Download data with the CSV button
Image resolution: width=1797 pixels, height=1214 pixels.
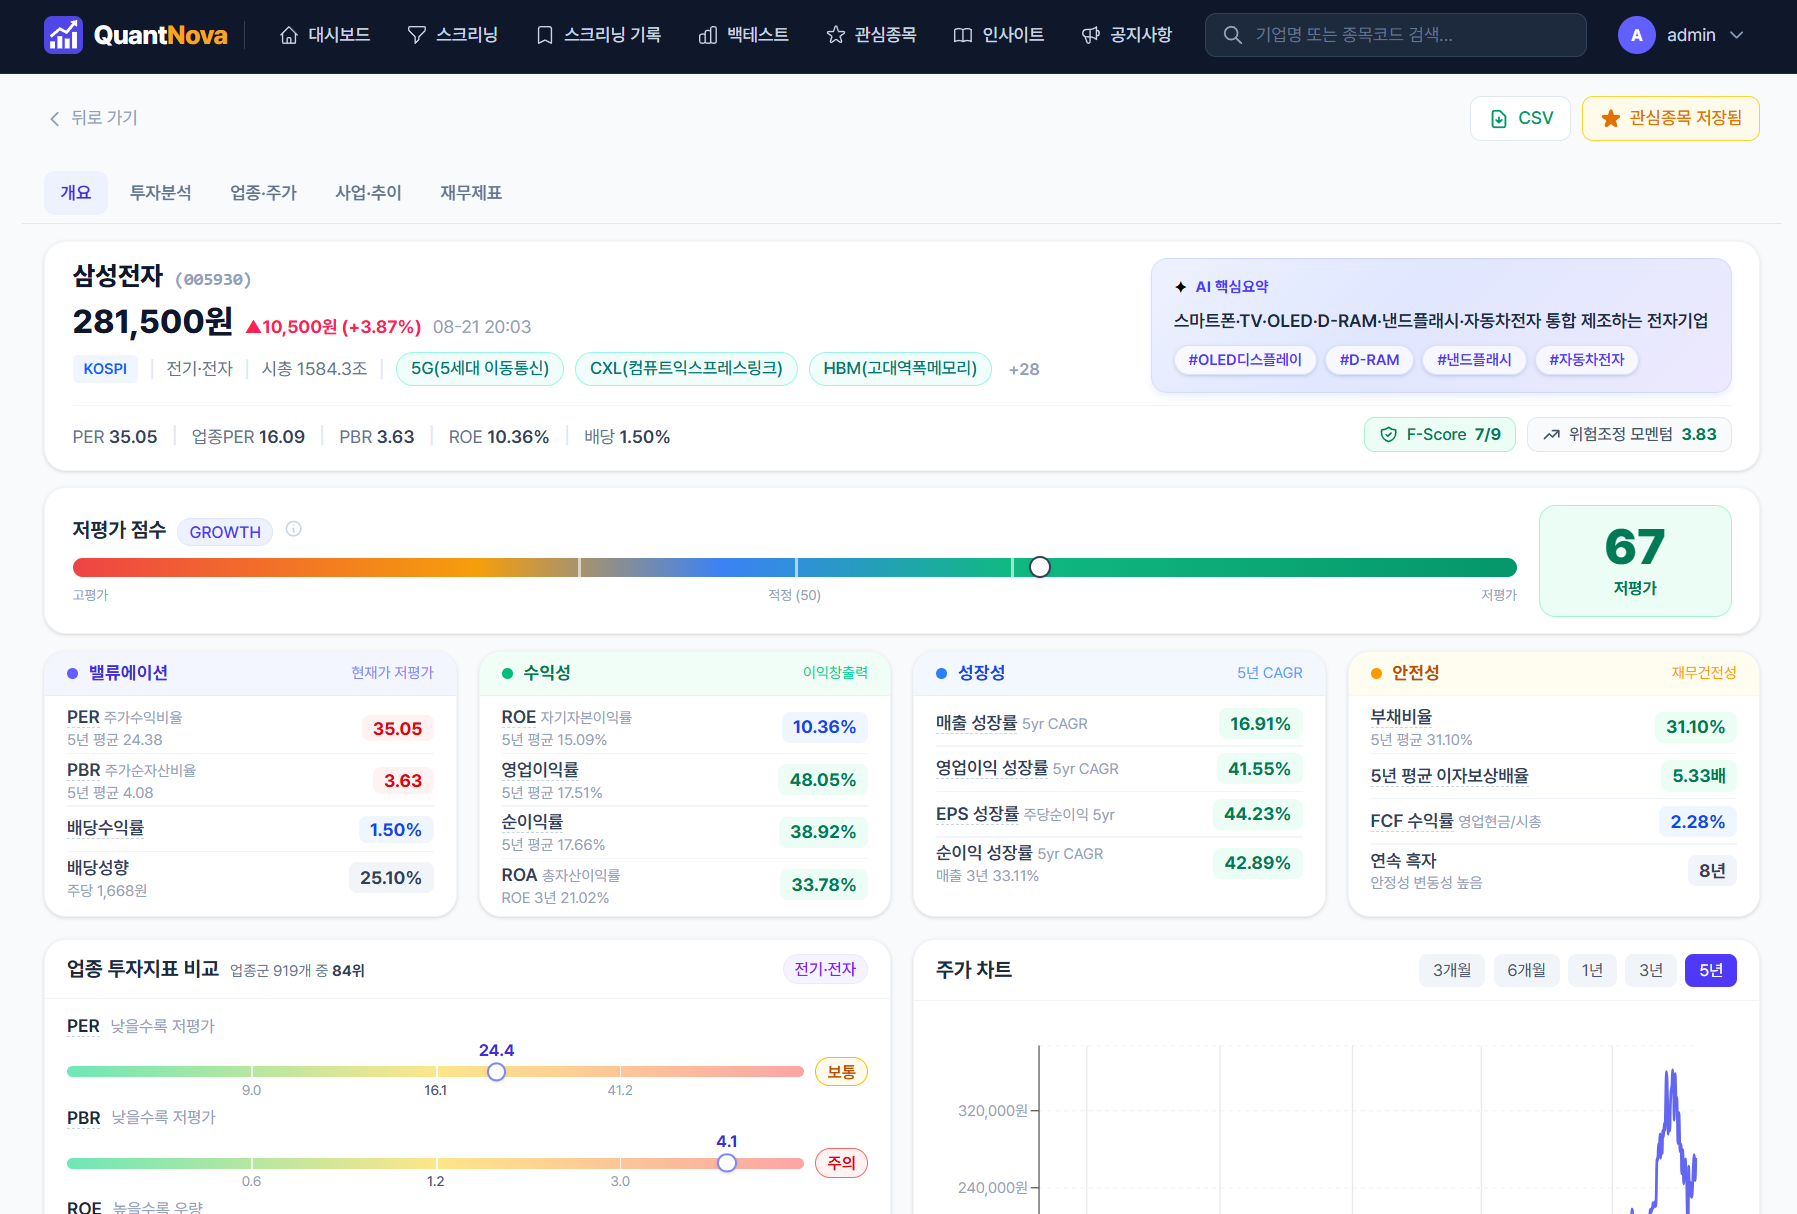[x=1520, y=118]
